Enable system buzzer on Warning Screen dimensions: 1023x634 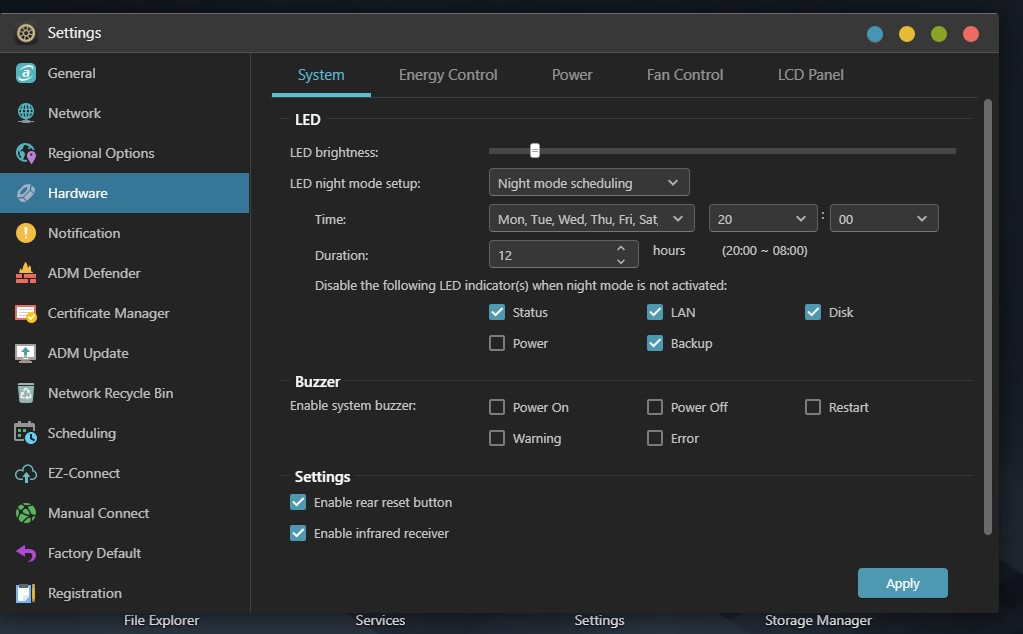[x=496, y=438]
